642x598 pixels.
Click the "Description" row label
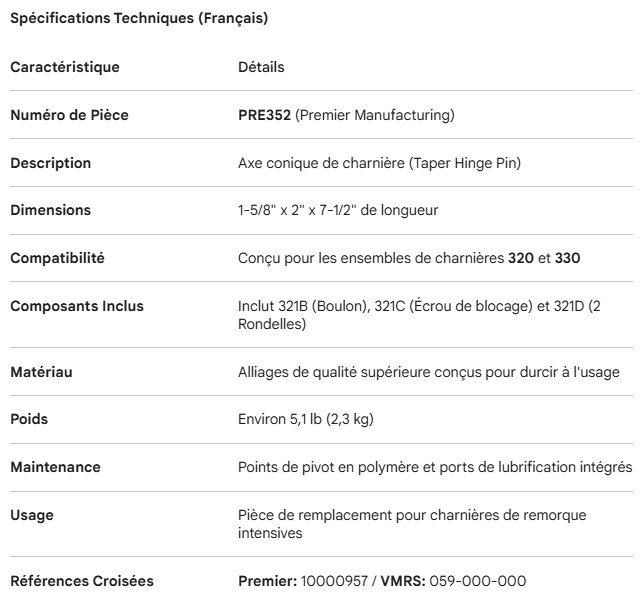coord(50,163)
